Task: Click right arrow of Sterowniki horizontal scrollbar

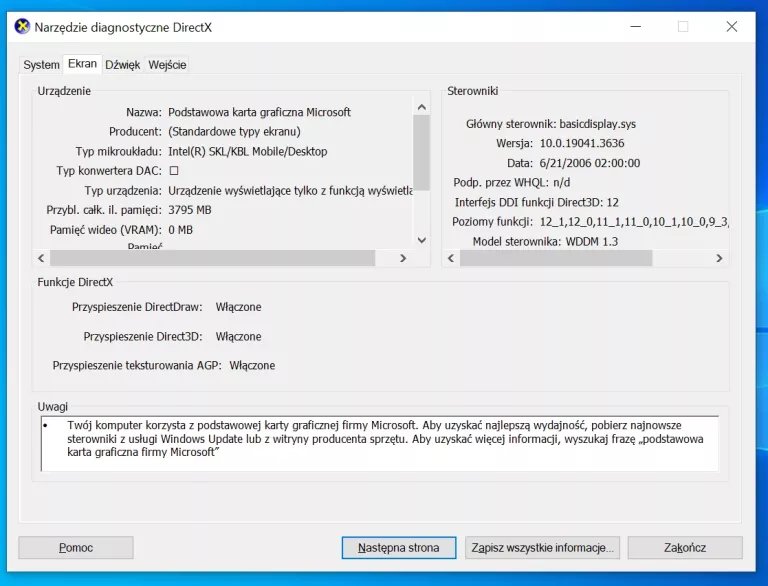Action: pos(719,258)
